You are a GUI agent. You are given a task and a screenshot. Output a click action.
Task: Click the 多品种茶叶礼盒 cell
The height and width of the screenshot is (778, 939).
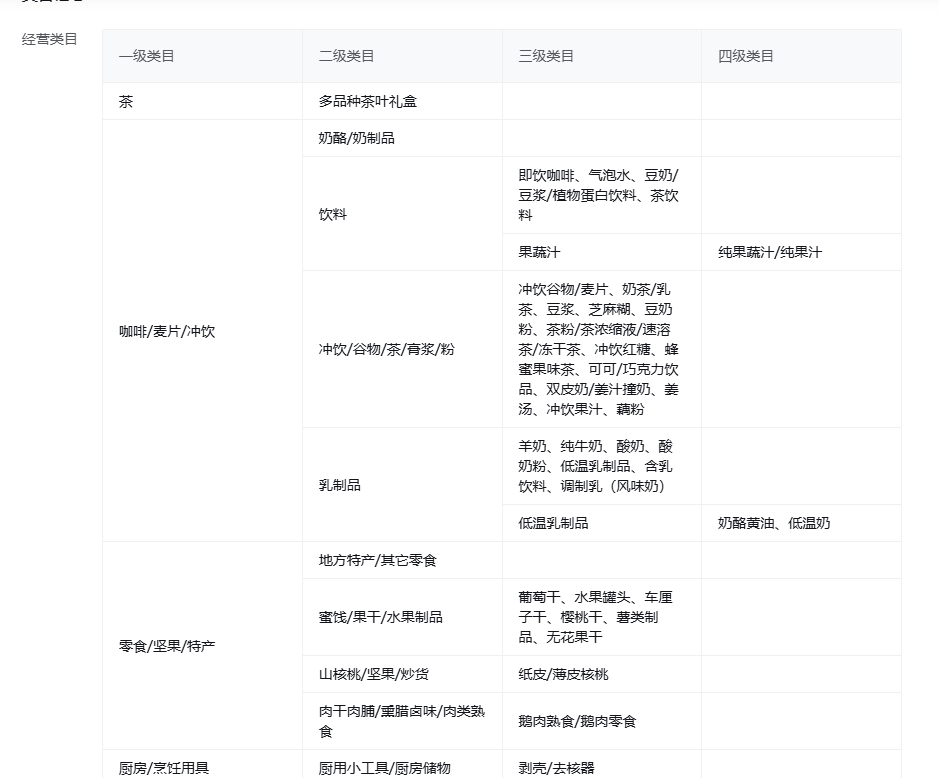(367, 102)
